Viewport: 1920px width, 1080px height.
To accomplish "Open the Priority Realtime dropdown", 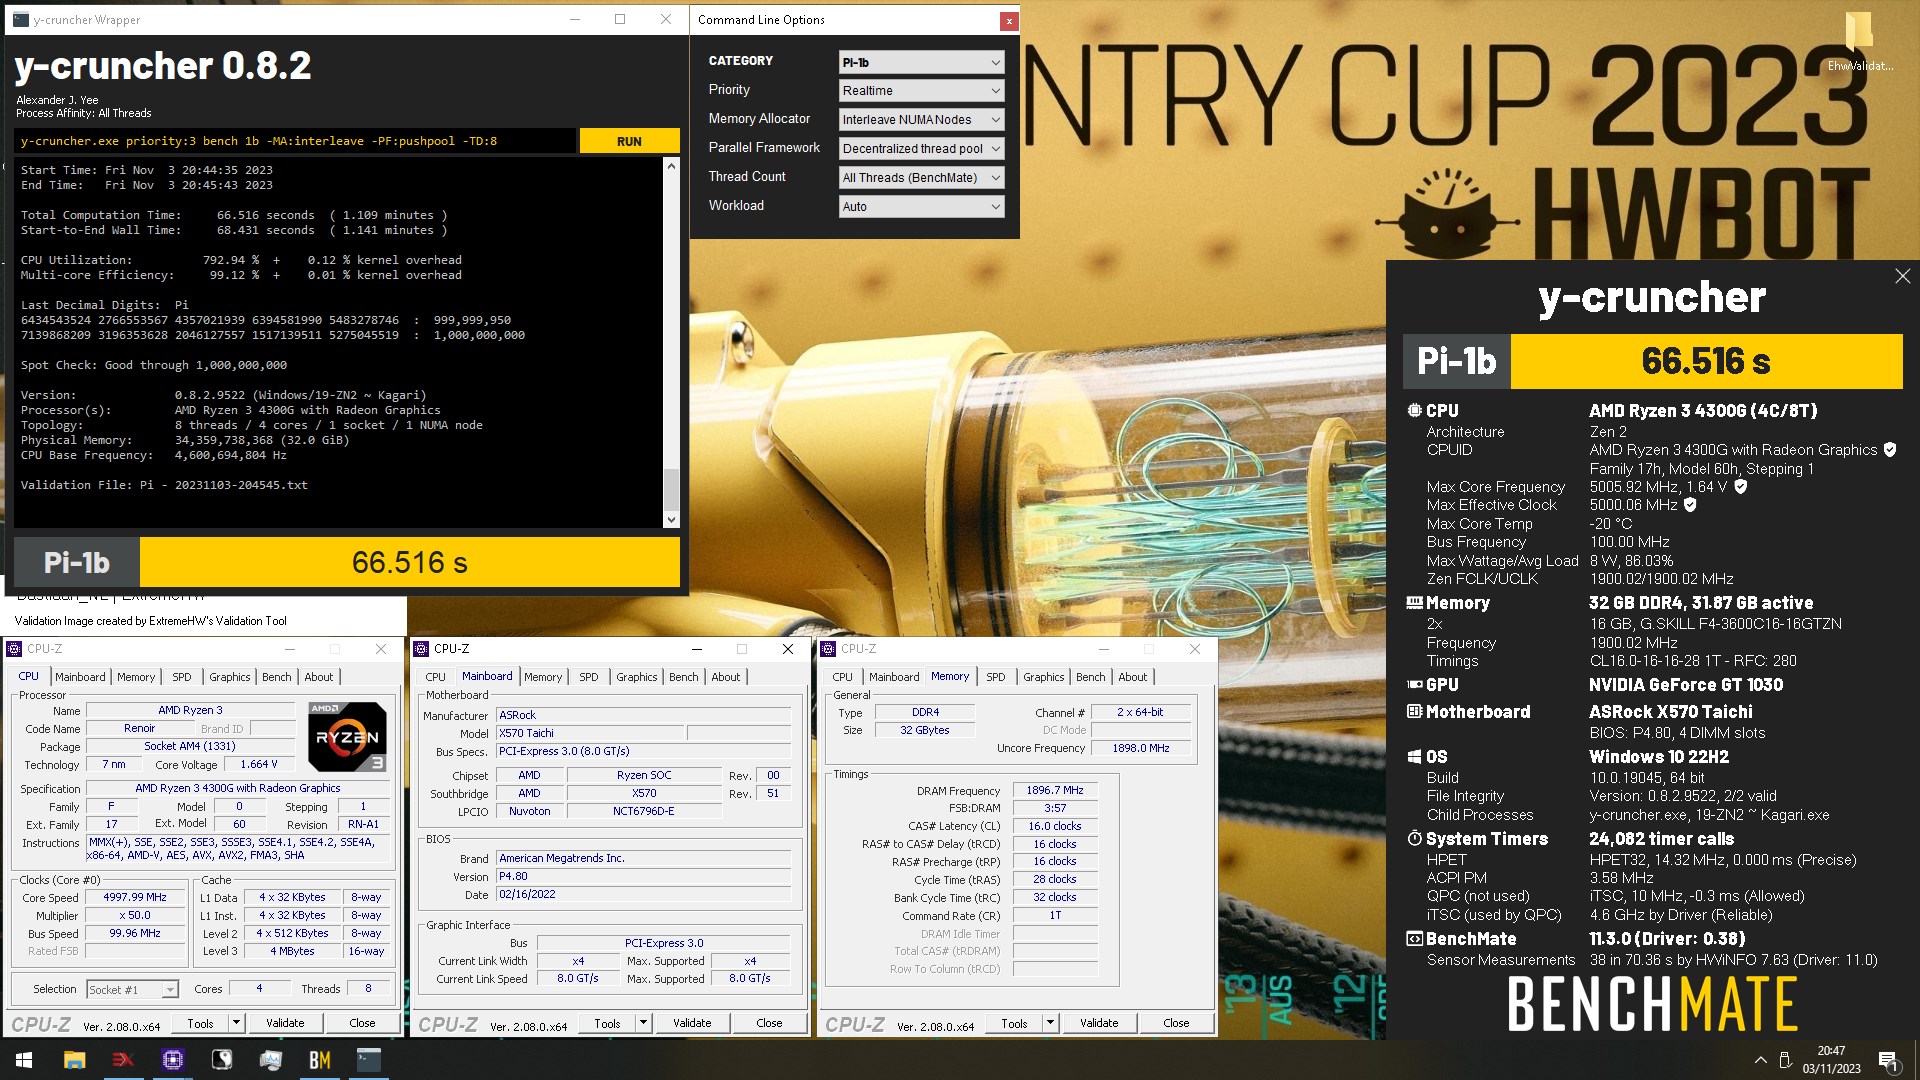I will [x=921, y=91].
